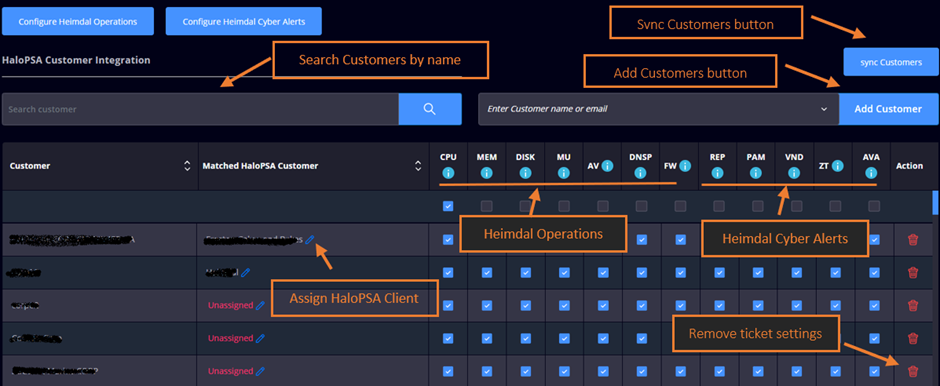Image resolution: width=940 pixels, height=386 pixels.
Task: Click pencil beside last Unassigned entry
Action: (x=260, y=371)
